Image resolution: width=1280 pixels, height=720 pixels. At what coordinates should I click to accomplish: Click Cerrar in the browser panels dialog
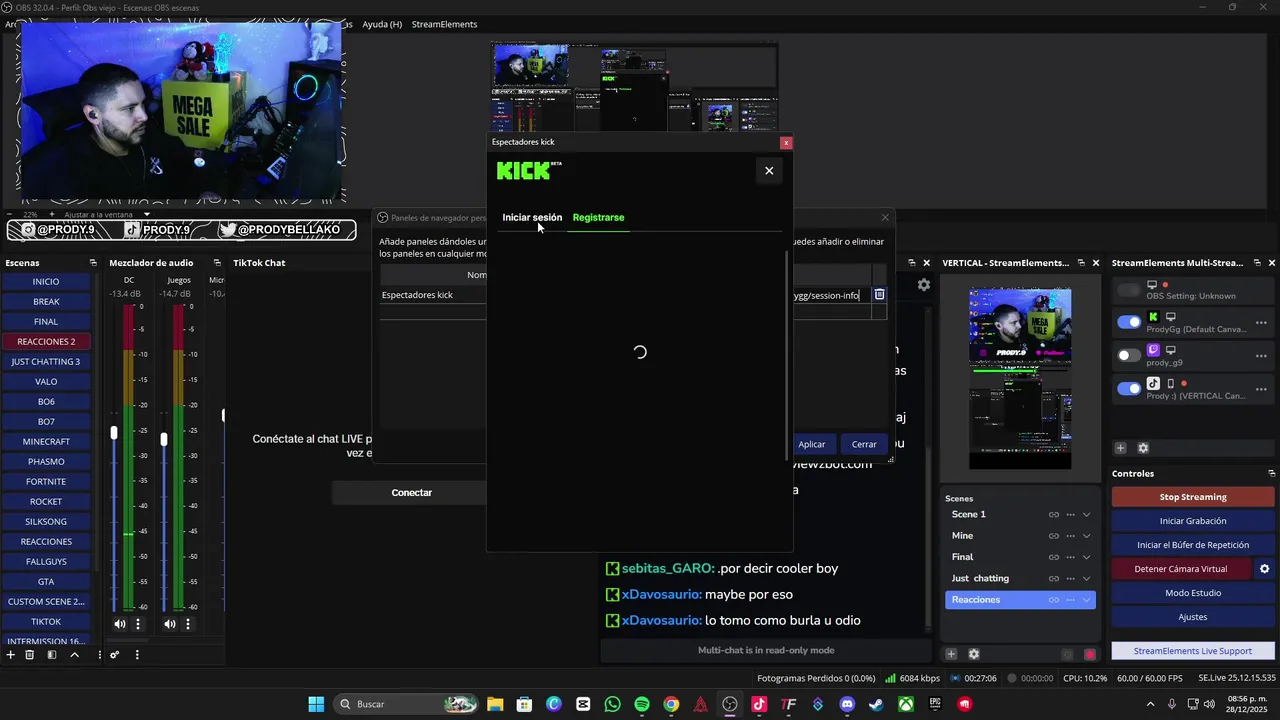(864, 444)
